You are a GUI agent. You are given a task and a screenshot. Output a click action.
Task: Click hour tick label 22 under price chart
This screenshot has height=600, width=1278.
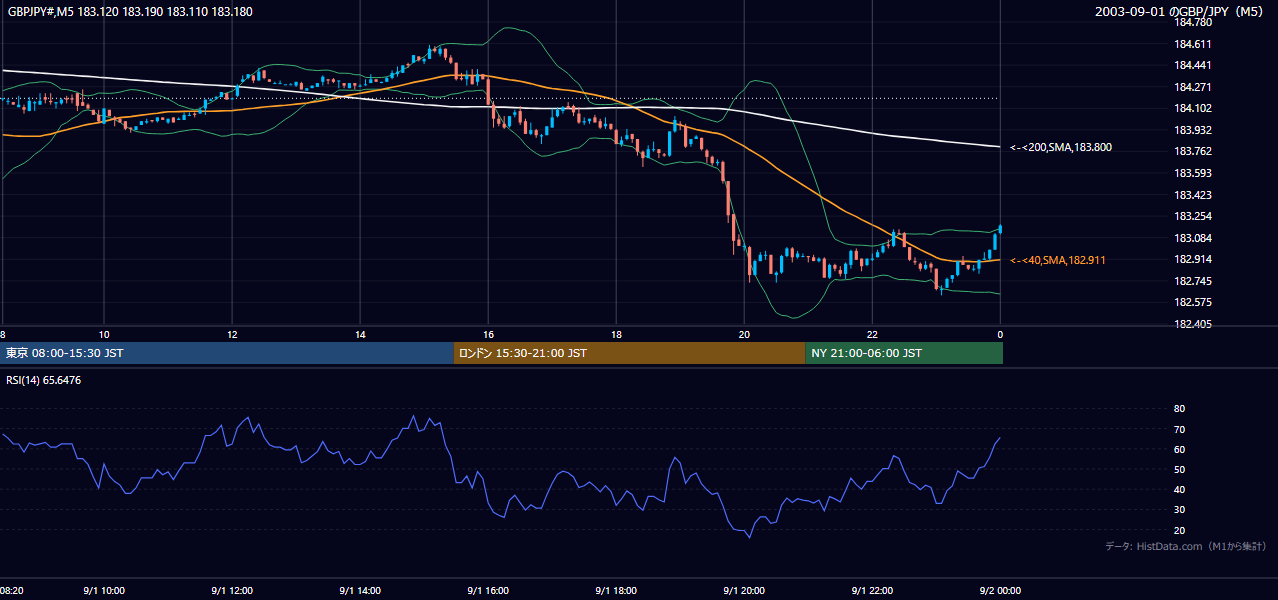click(x=872, y=334)
